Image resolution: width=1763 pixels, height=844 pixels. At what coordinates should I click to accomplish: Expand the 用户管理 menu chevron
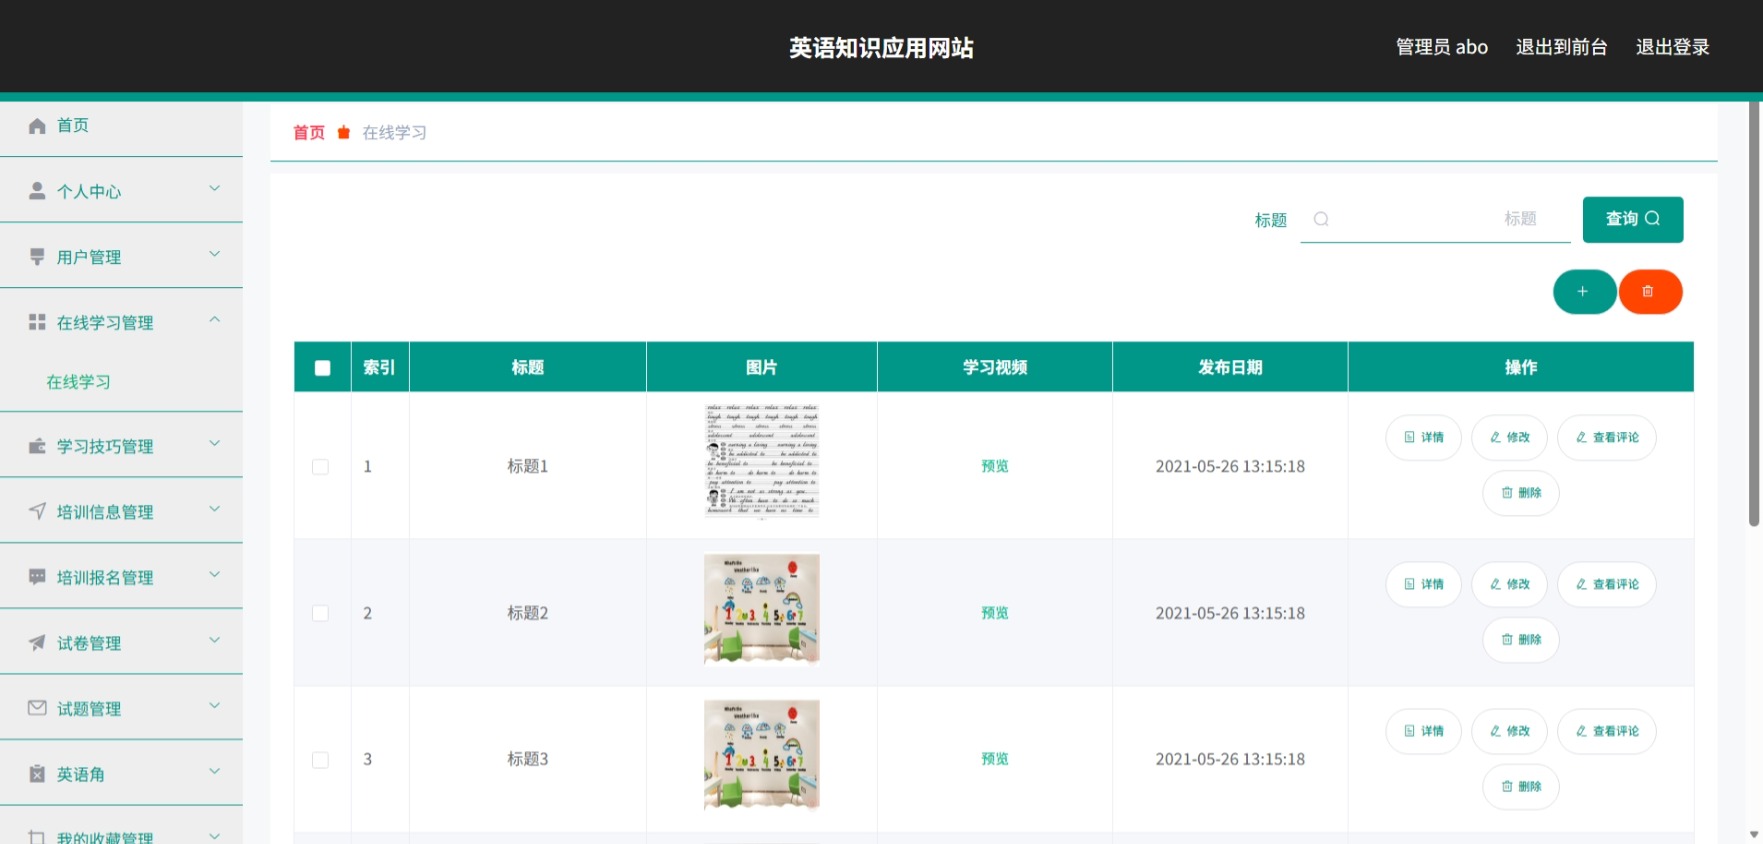[x=214, y=254]
